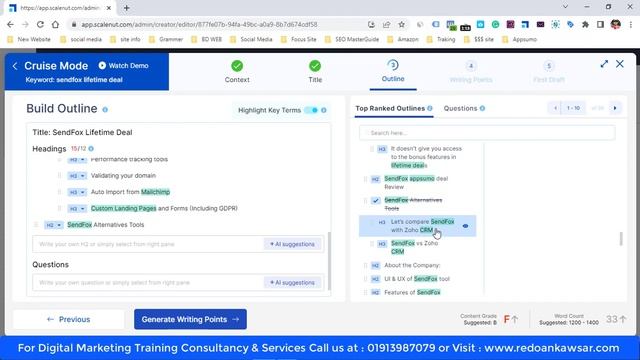Go to Context step

pos(237,71)
